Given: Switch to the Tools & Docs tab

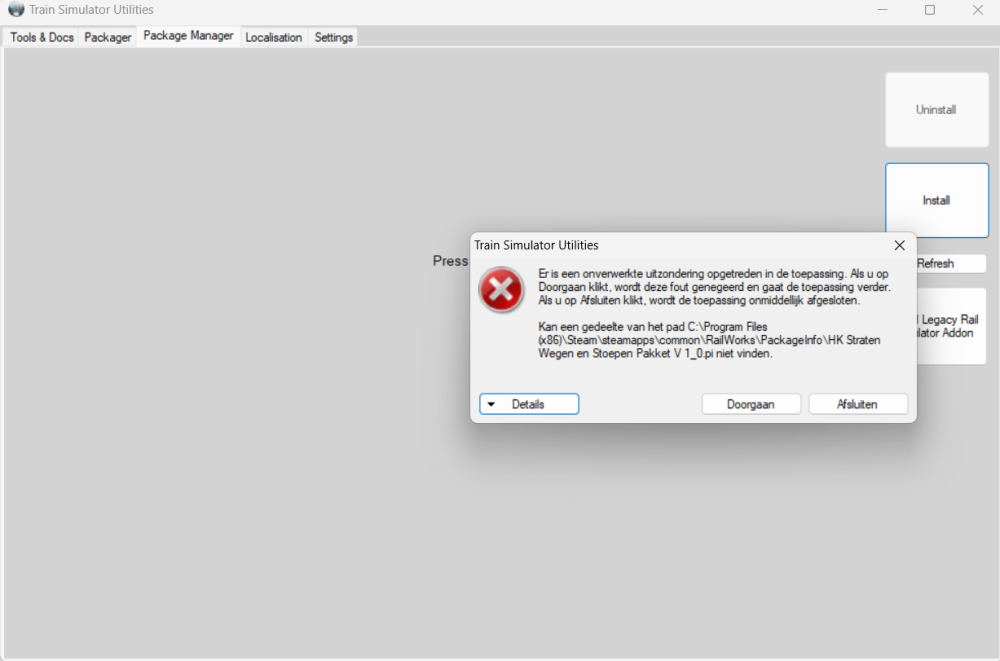Looking at the screenshot, I should tap(42, 37).
